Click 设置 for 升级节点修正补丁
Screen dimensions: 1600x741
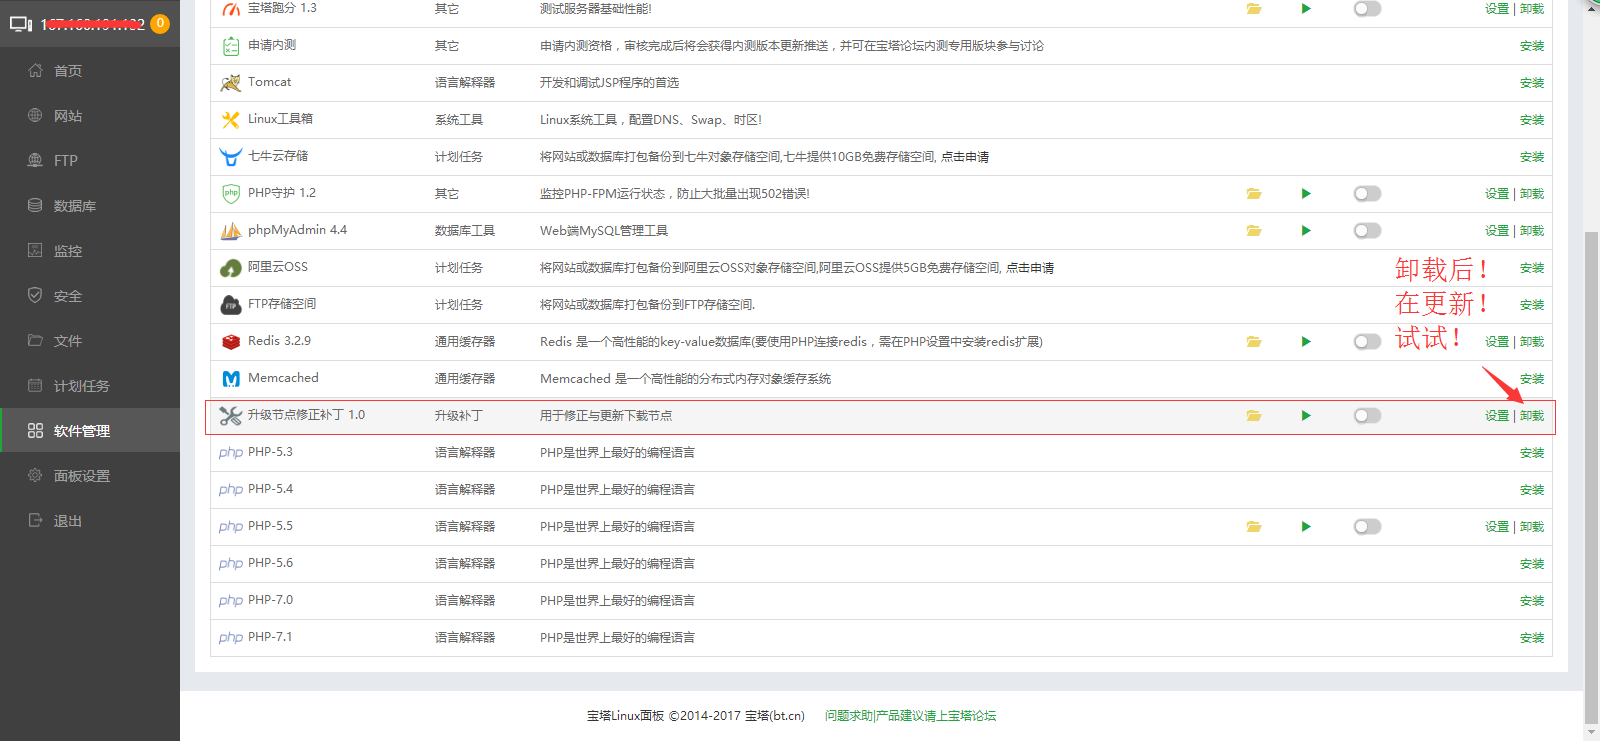pyautogui.click(x=1497, y=416)
